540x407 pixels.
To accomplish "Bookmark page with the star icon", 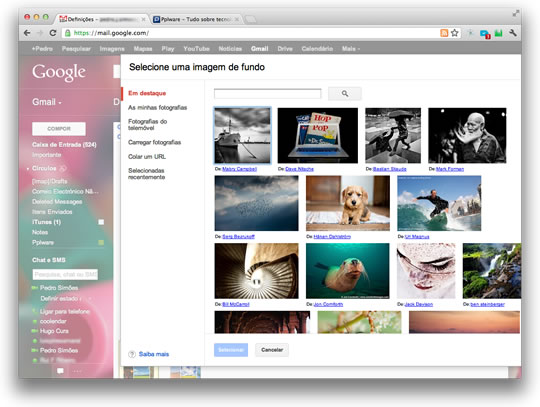I will click(x=455, y=33).
